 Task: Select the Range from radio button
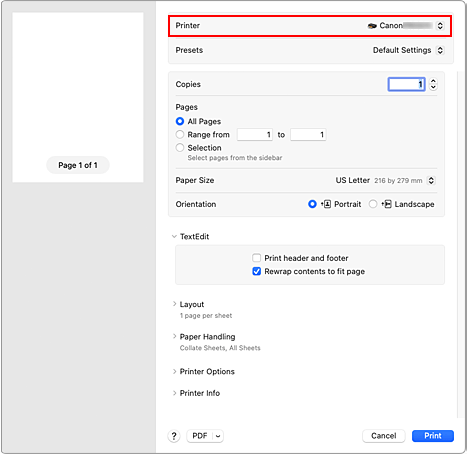(180, 135)
